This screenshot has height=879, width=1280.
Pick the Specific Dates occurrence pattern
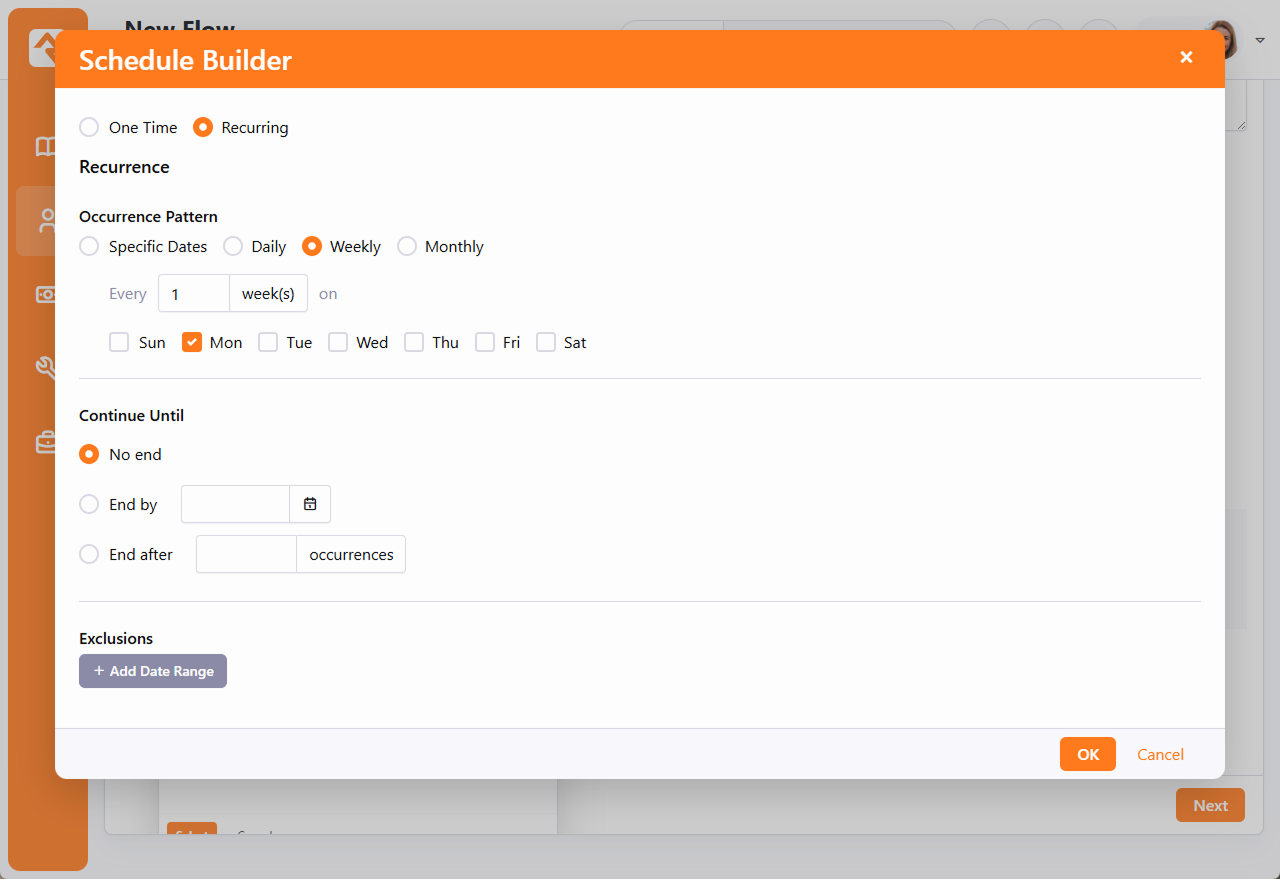click(90, 246)
